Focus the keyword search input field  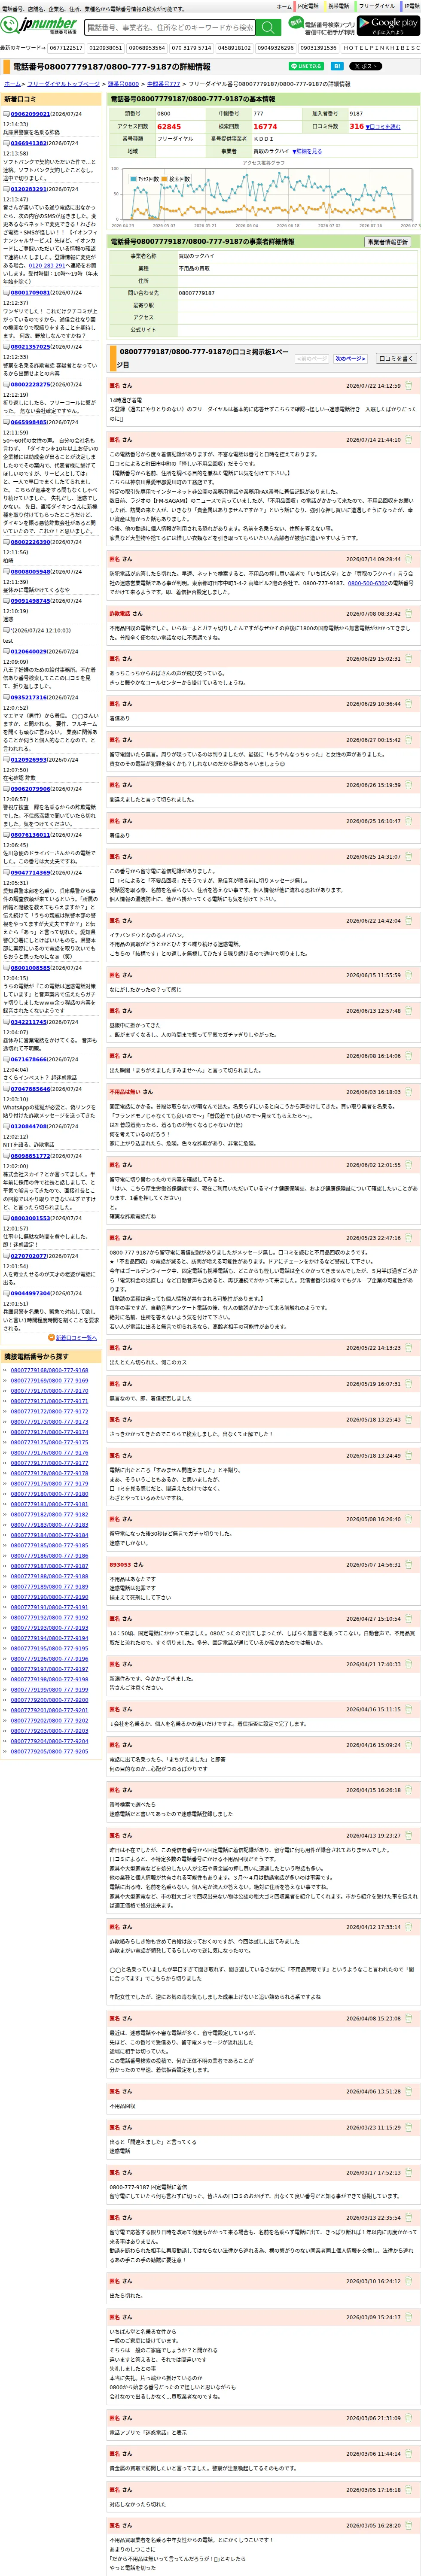click(171, 27)
